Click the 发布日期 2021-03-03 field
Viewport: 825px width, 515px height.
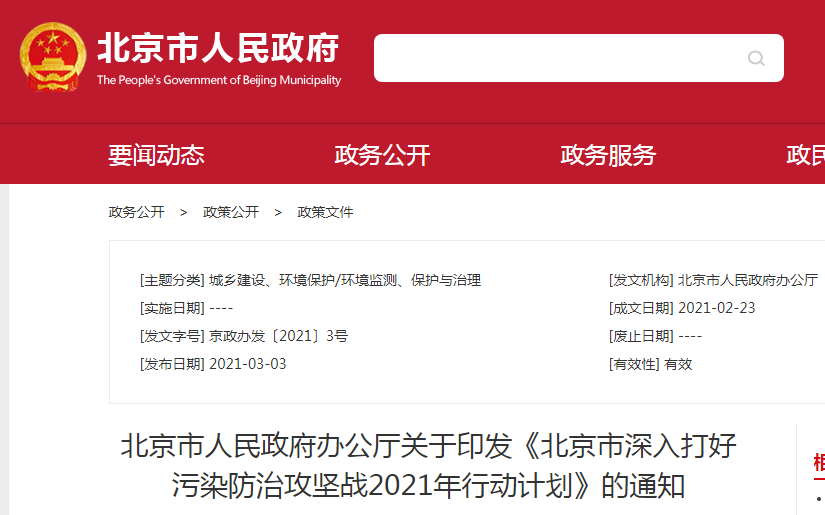[213, 364]
